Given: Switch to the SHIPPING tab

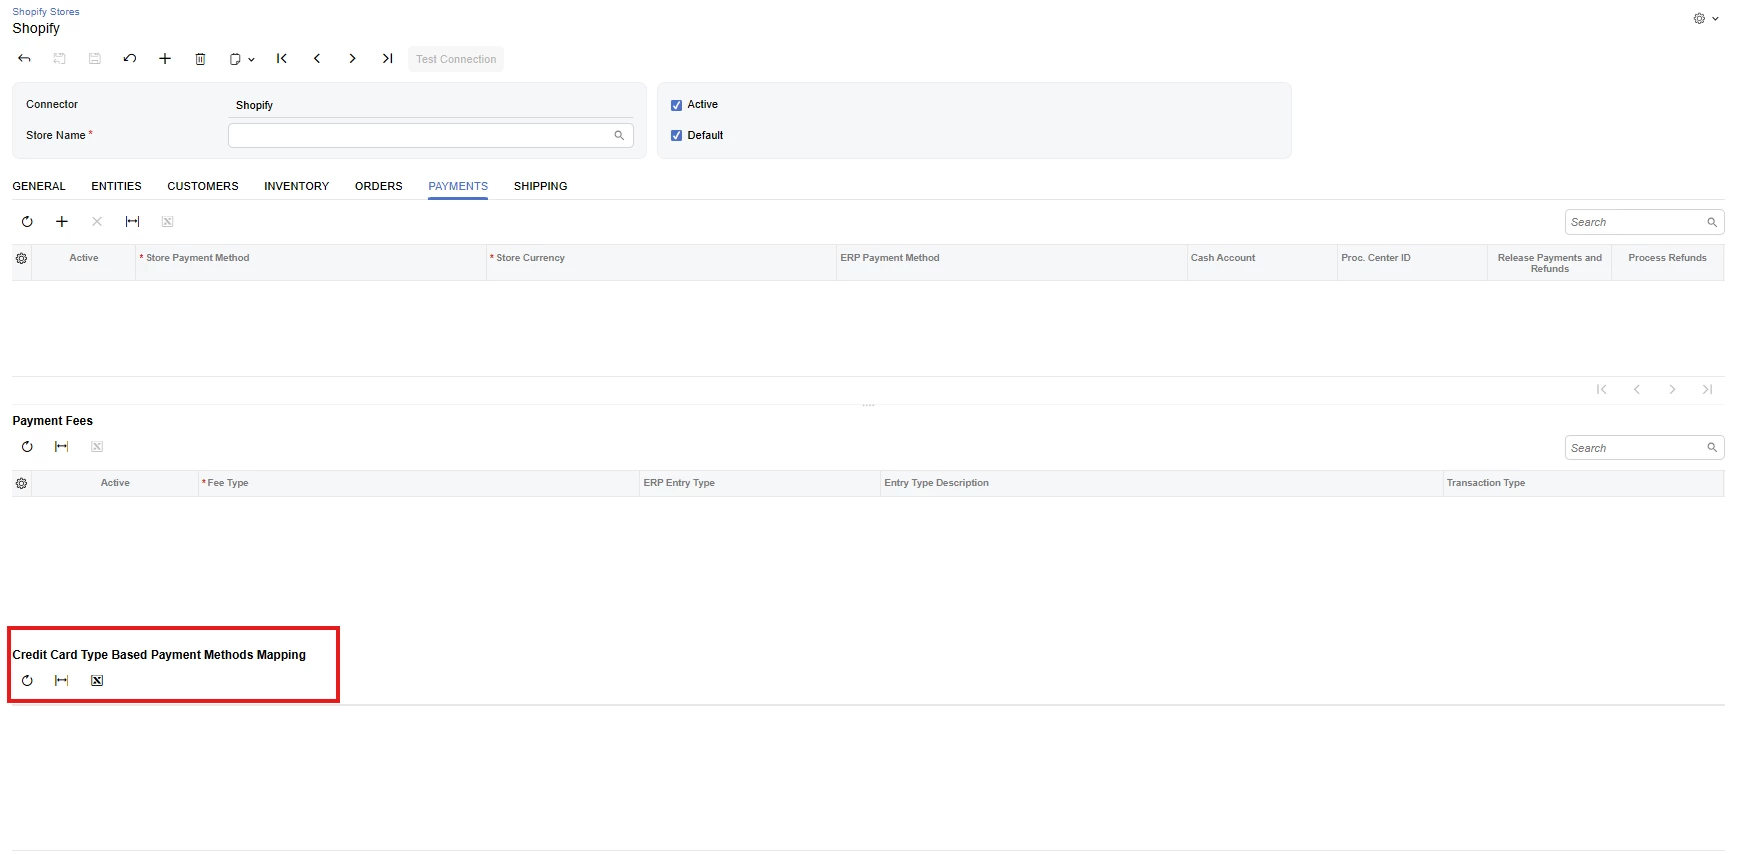Looking at the screenshot, I should click(540, 186).
